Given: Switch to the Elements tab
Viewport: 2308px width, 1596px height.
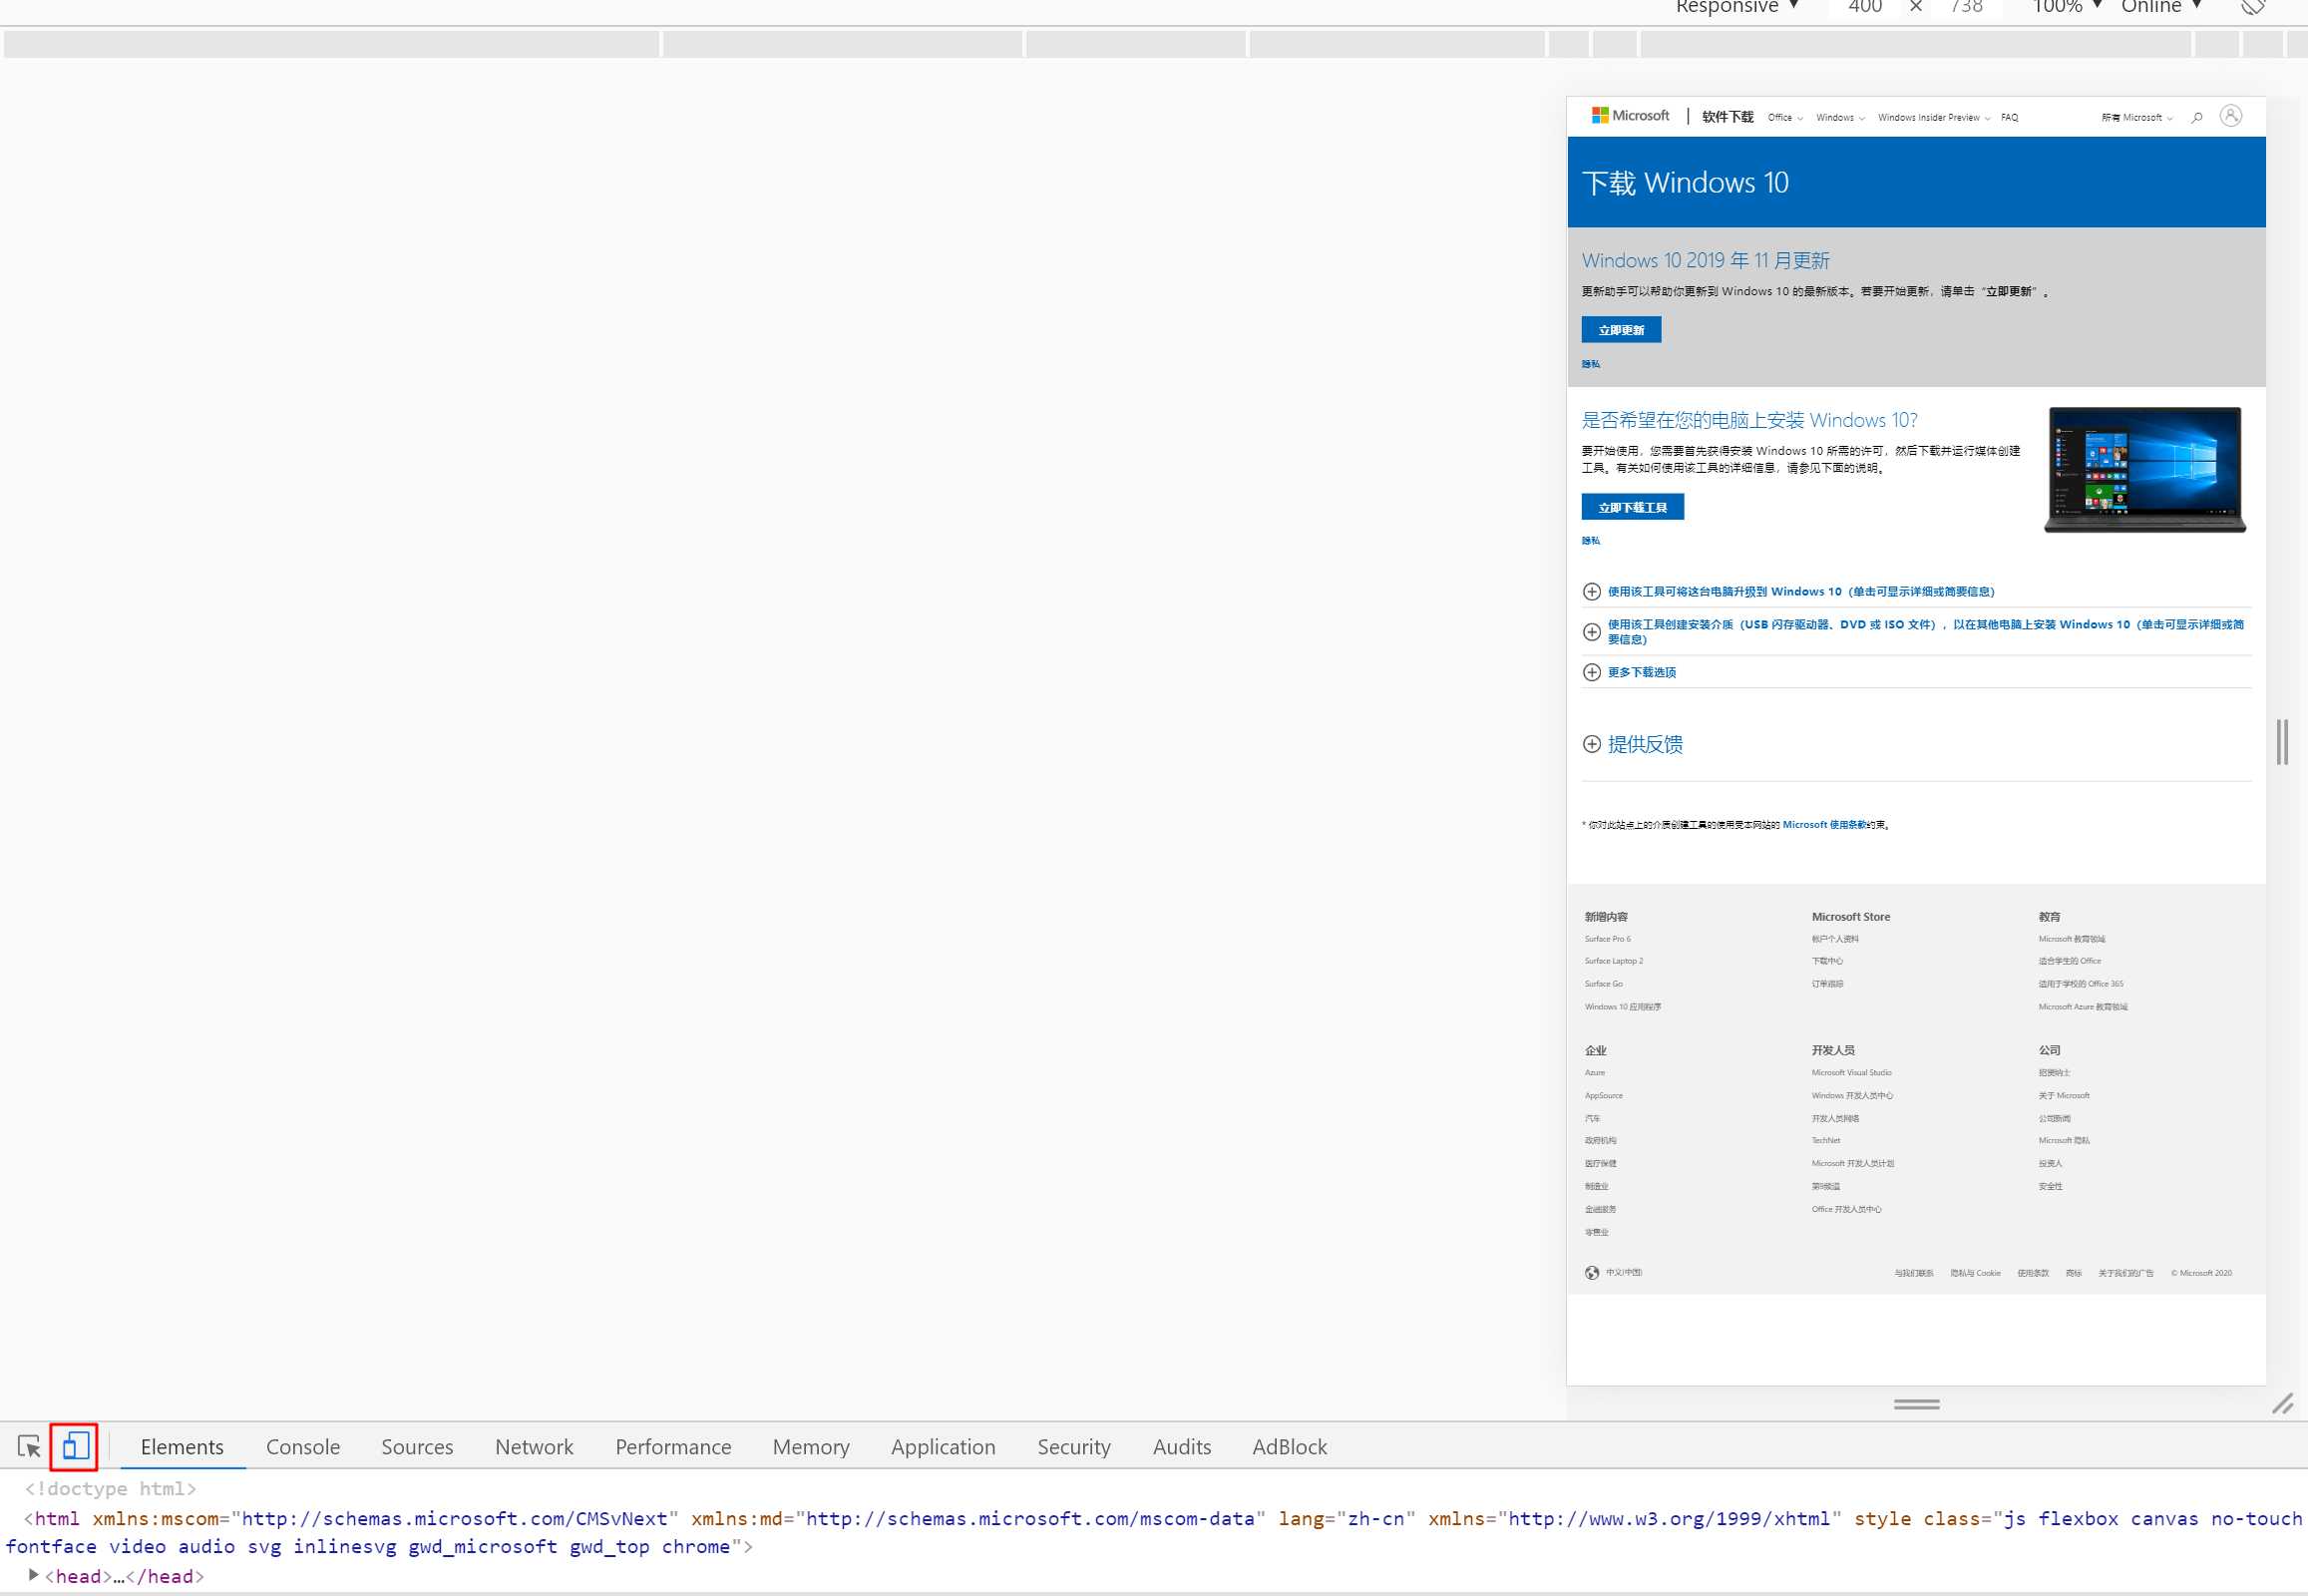Looking at the screenshot, I should tap(182, 1446).
